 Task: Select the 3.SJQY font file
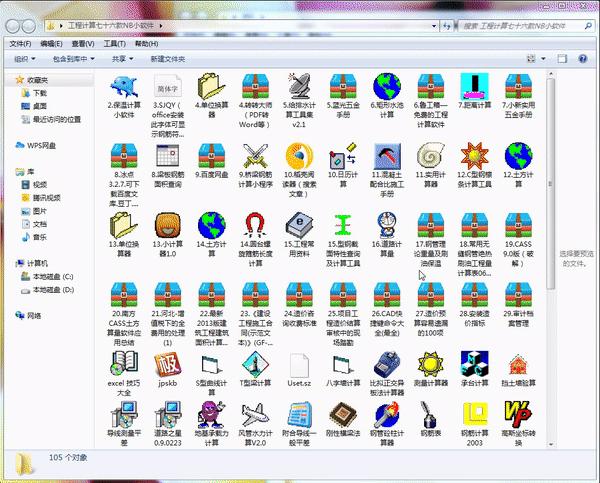[x=168, y=86]
